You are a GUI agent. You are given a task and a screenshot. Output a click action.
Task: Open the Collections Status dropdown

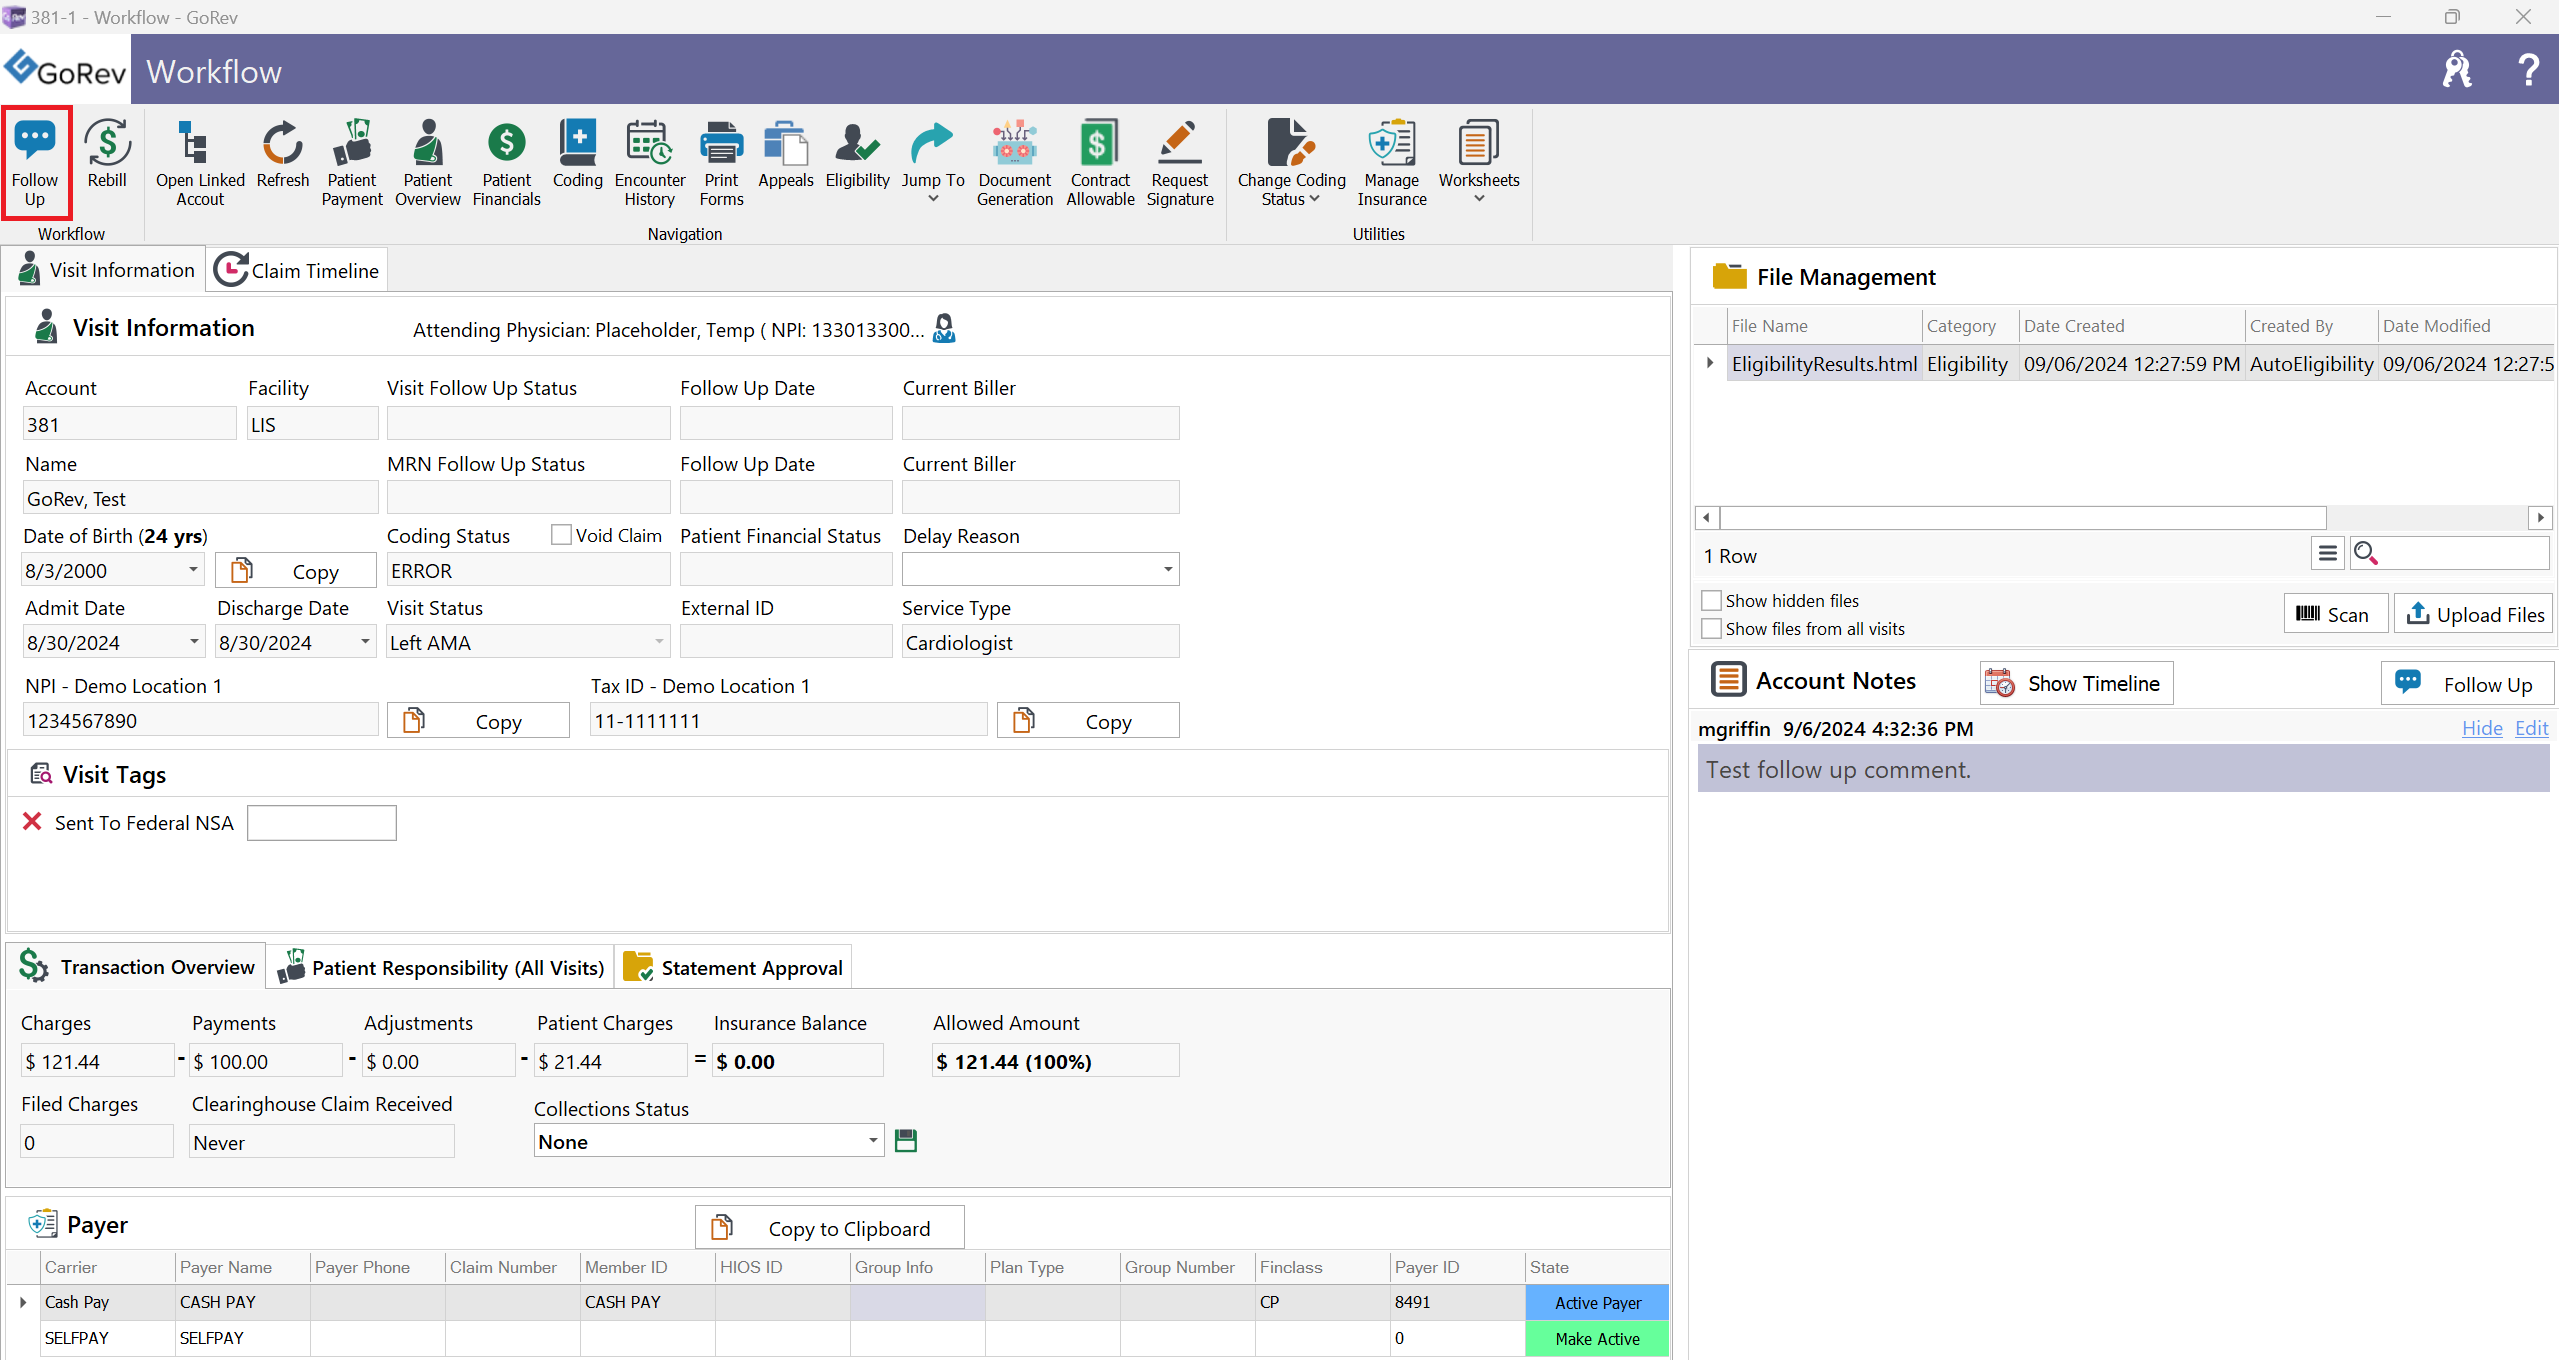point(873,1141)
